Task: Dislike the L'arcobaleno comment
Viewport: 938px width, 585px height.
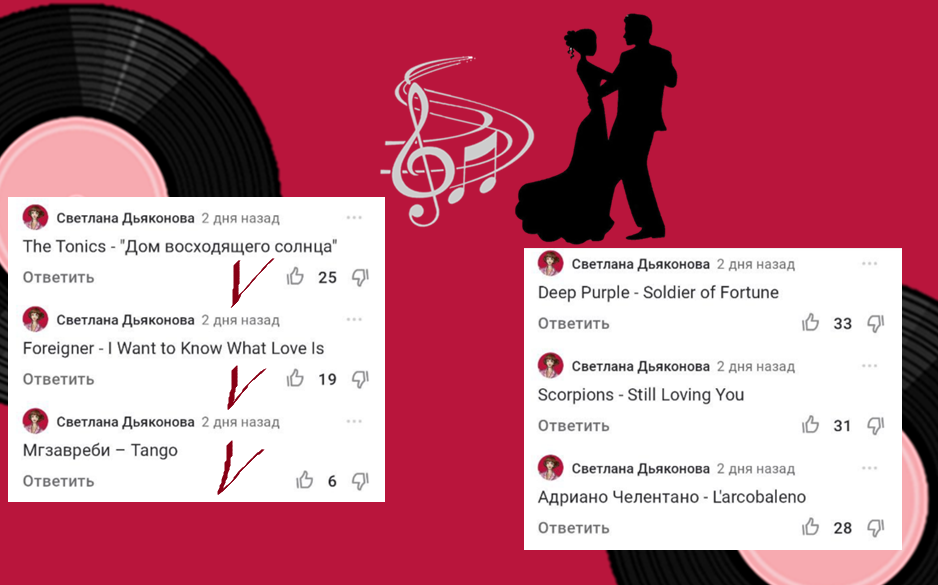Action: pyautogui.click(x=876, y=528)
